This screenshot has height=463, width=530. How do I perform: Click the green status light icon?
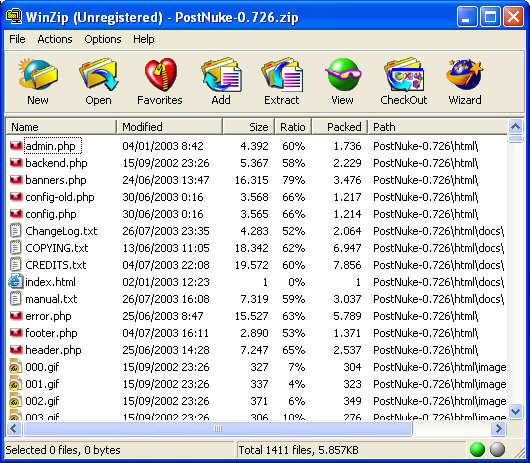click(x=477, y=449)
